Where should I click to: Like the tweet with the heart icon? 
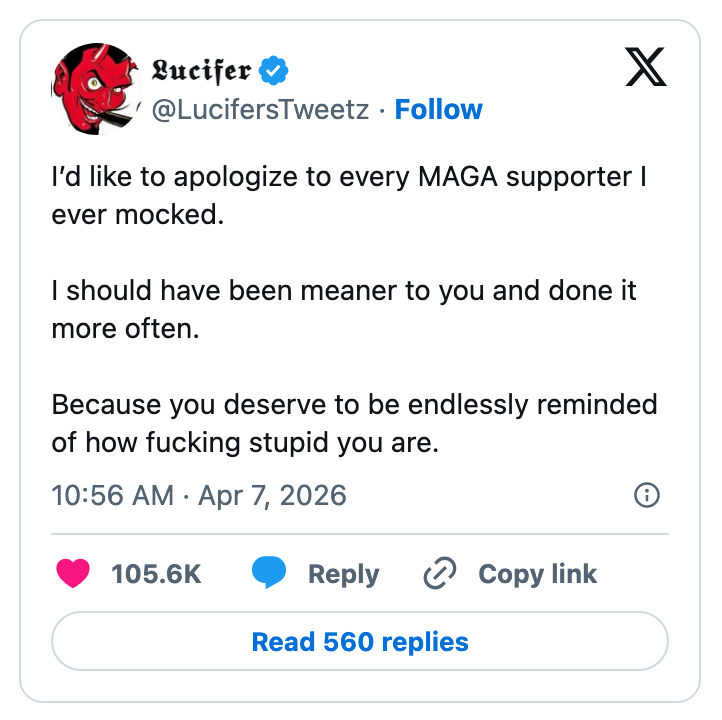tap(73, 574)
